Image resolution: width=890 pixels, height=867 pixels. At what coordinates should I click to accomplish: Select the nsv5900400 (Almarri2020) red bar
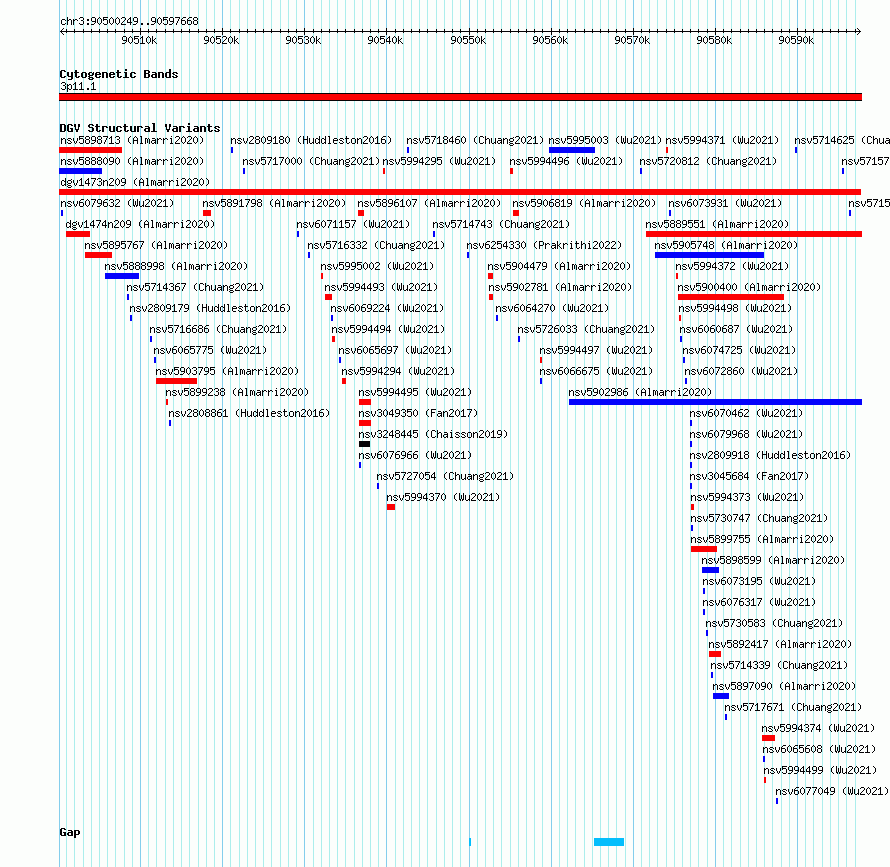pyautogui.click(x=731, y=297)
